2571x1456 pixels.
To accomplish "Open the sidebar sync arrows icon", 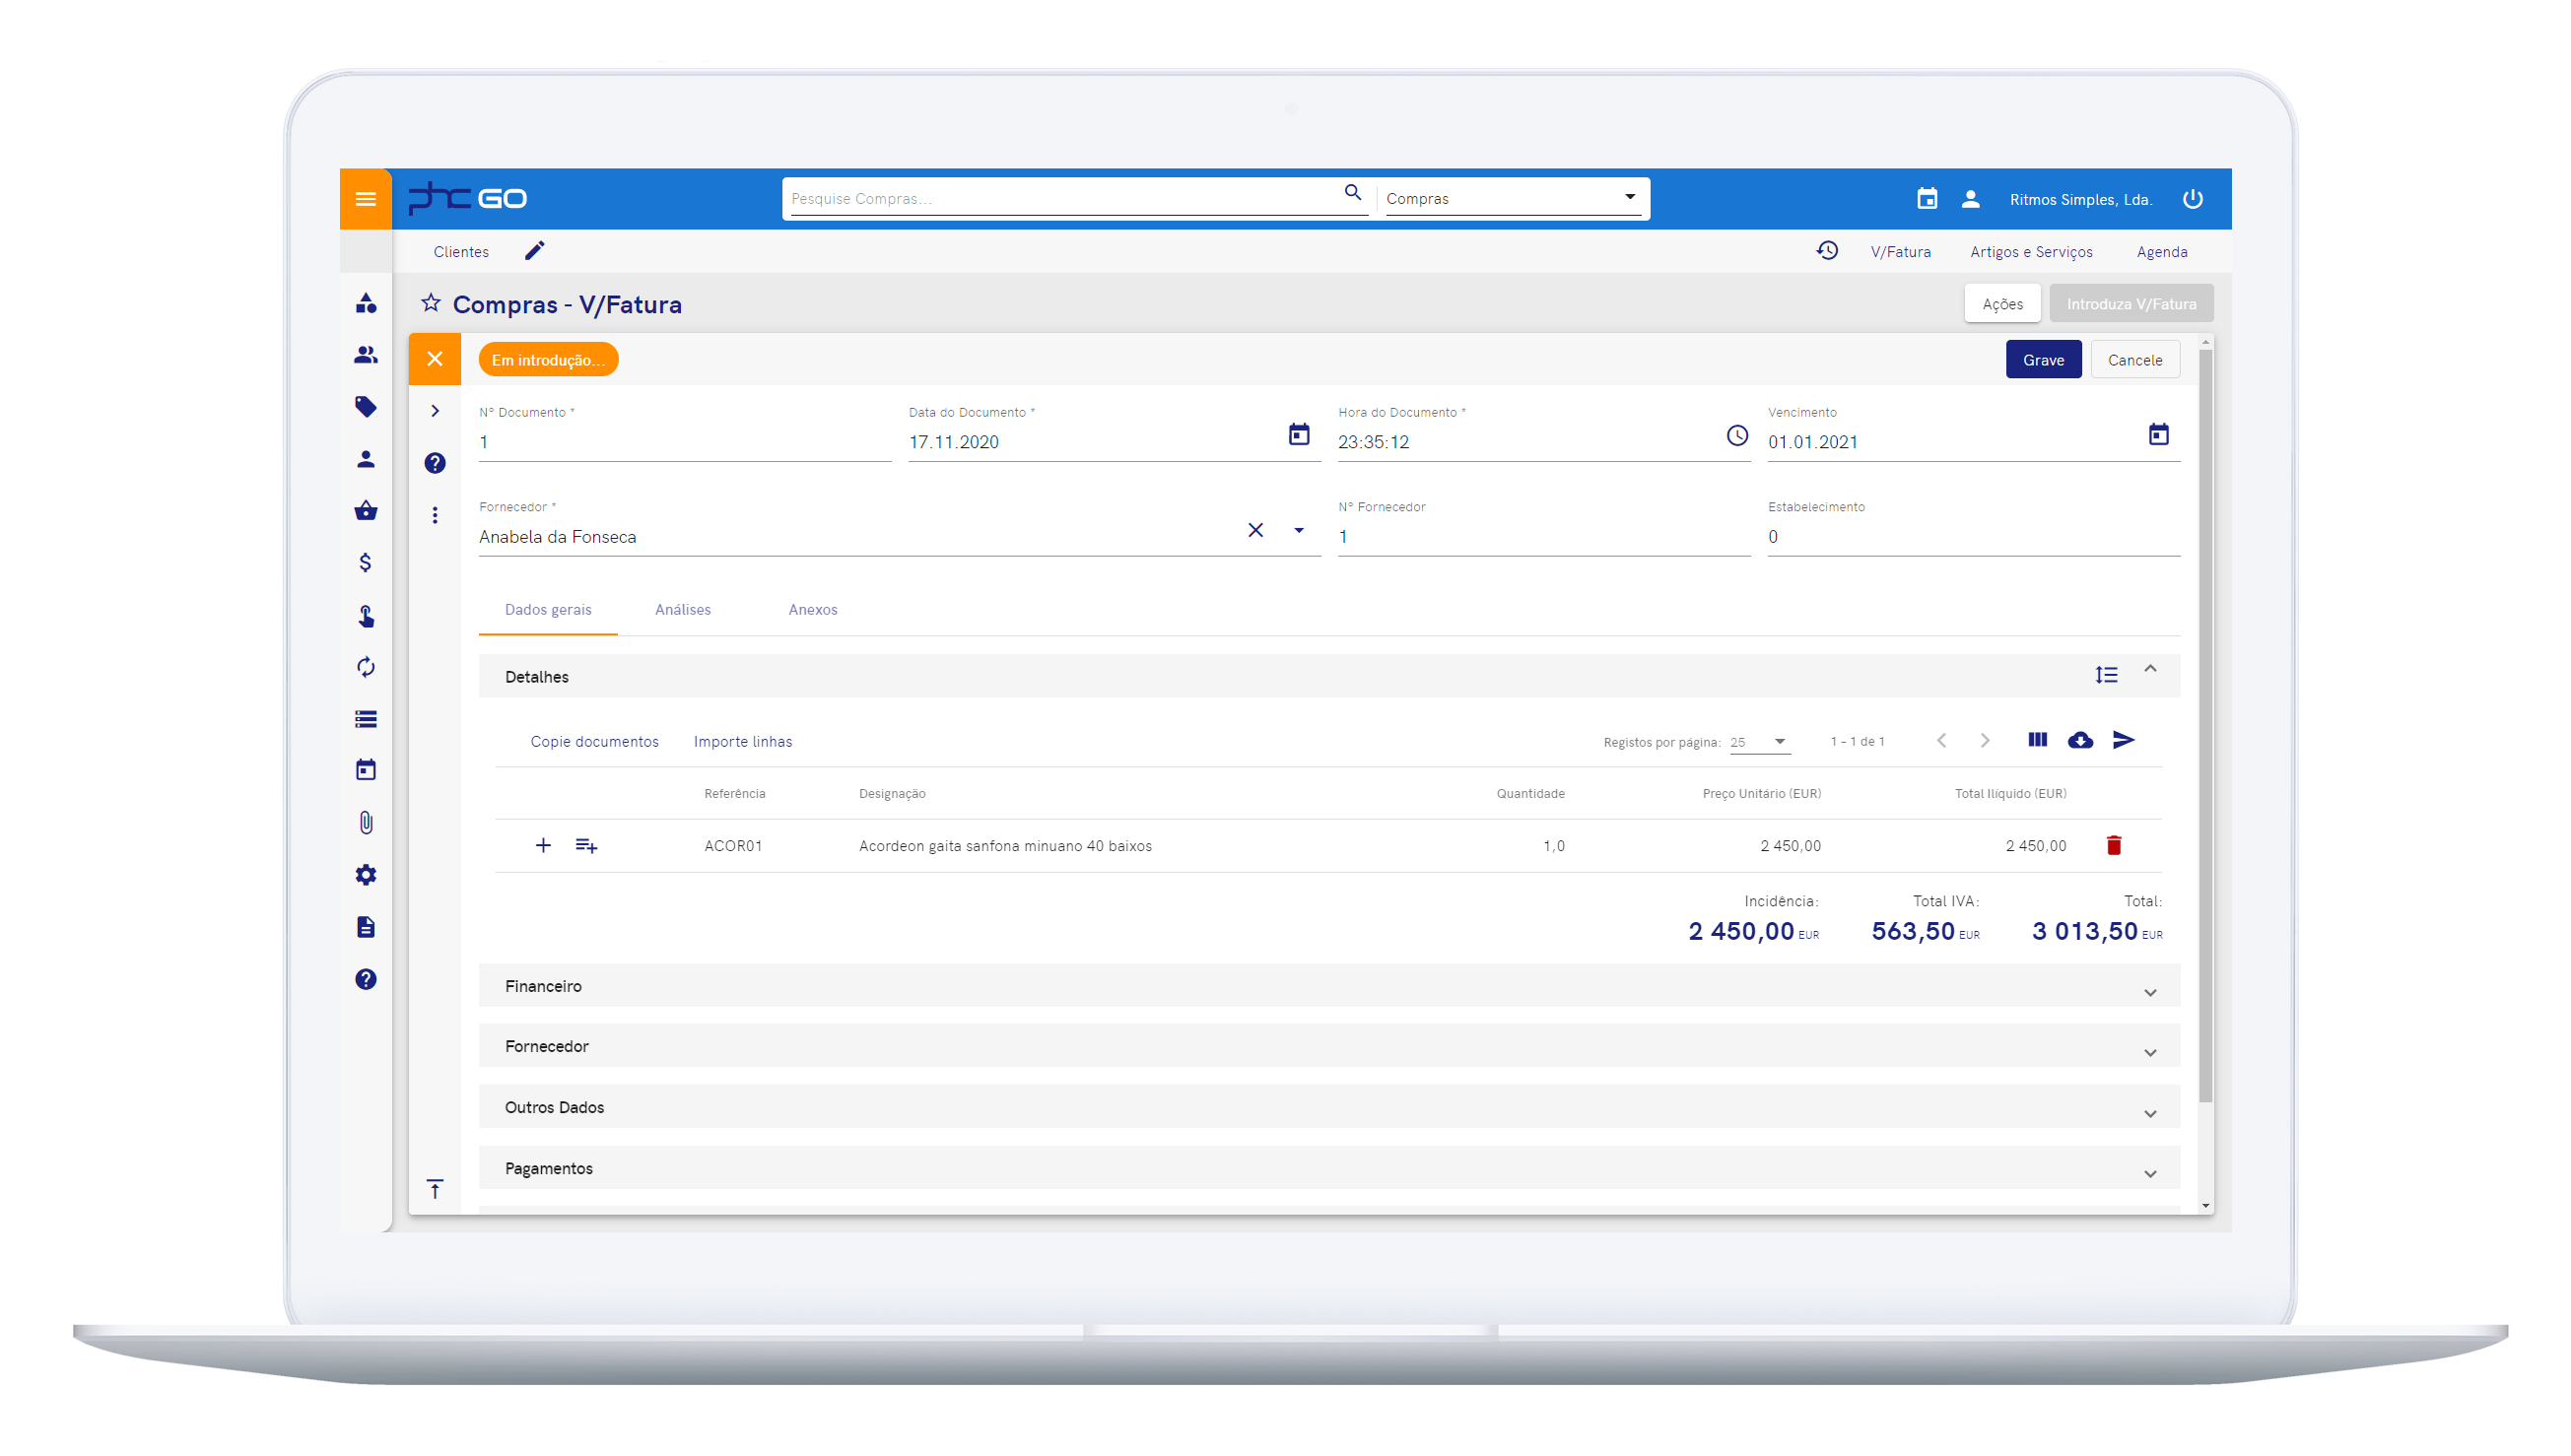I will (365, 667).
